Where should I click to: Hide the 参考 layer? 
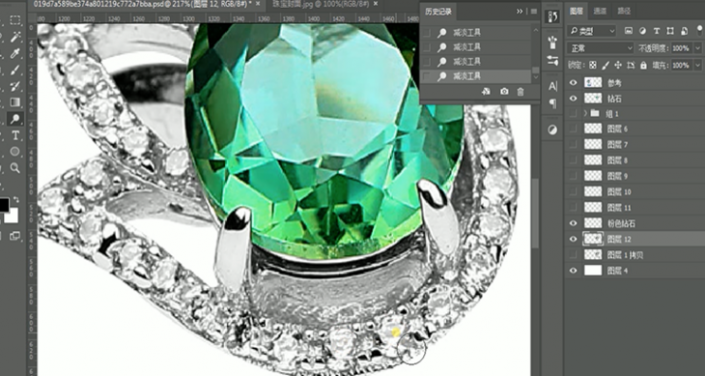coord(573,83)
